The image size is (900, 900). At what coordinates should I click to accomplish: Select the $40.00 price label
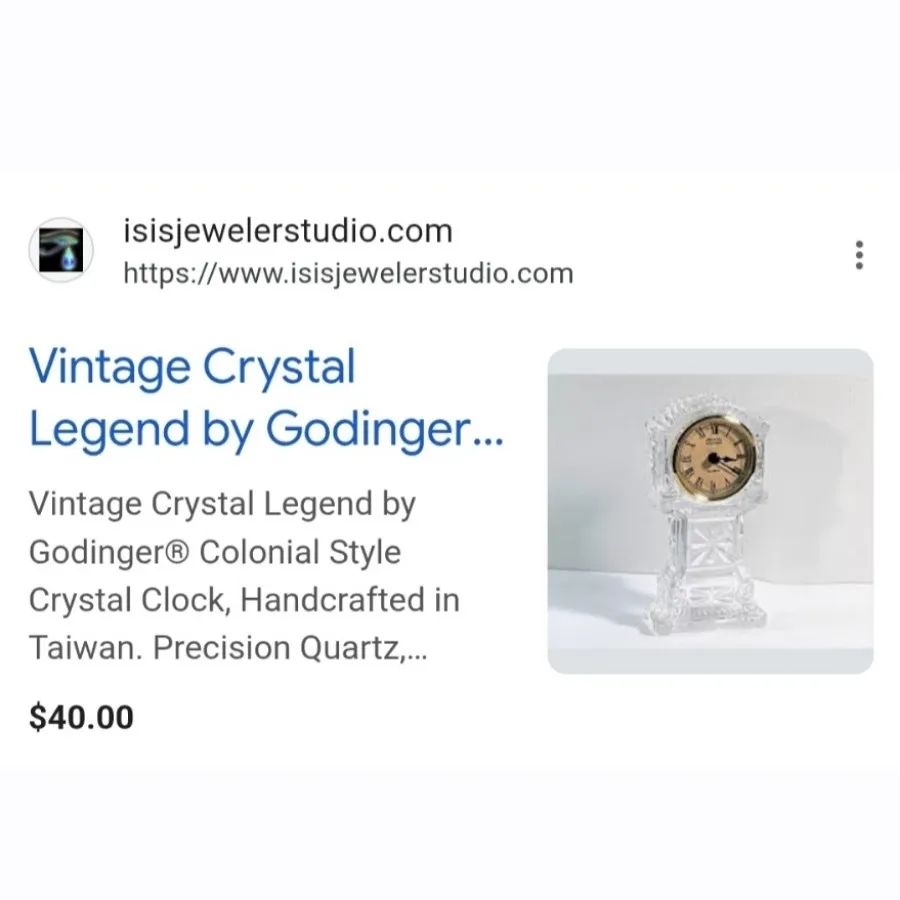click(x=82, y=717)
